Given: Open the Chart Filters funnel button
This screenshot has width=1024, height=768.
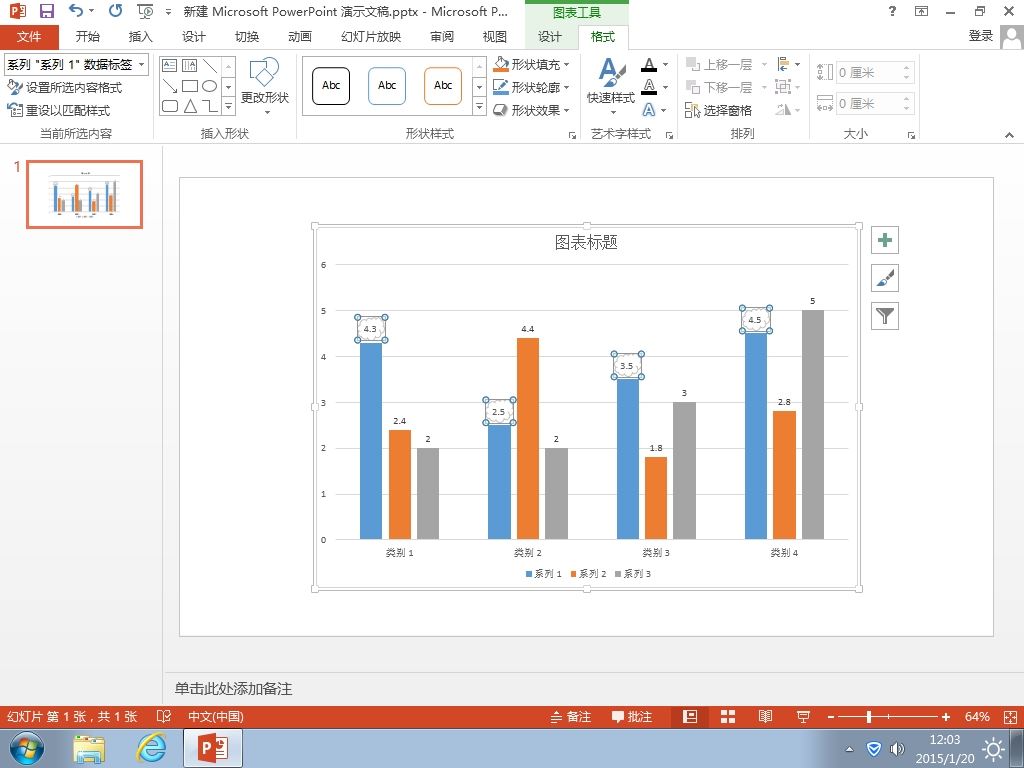Looking at the screenshot, I should 885,316.
